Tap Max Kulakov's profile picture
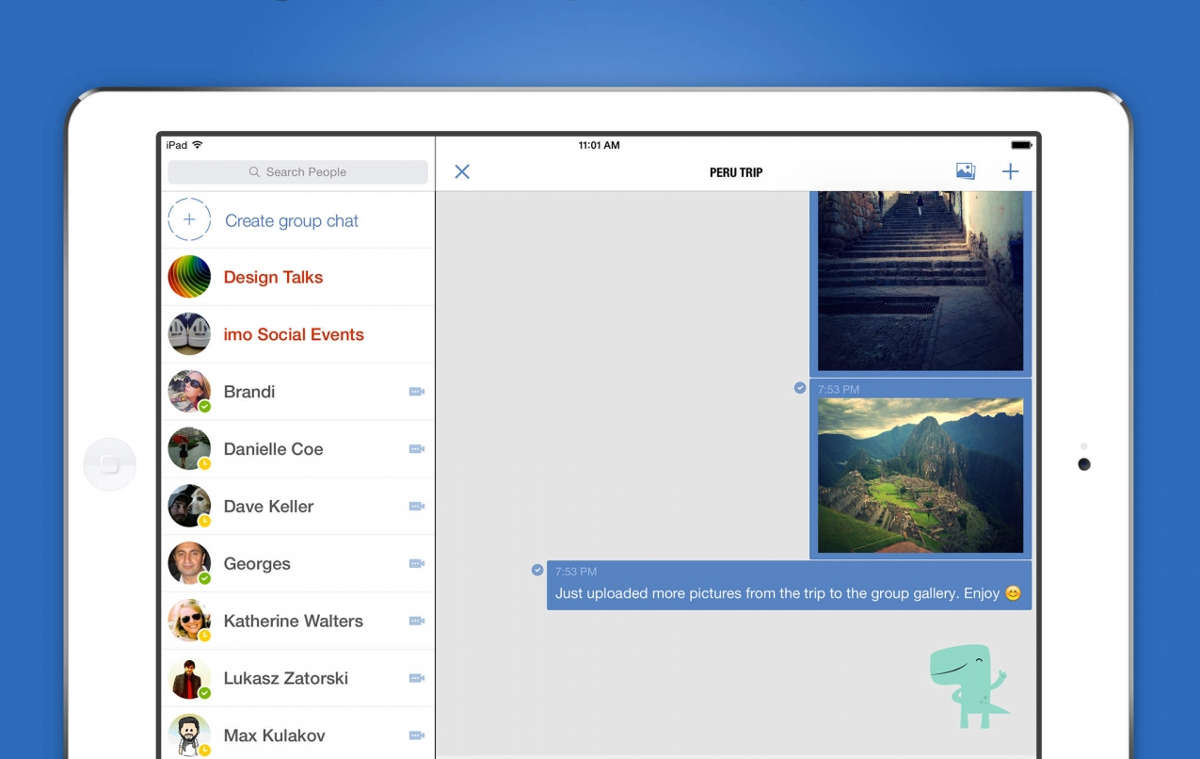The height and width of the screenshot is (759, 1200). click(x=189, y=735)
